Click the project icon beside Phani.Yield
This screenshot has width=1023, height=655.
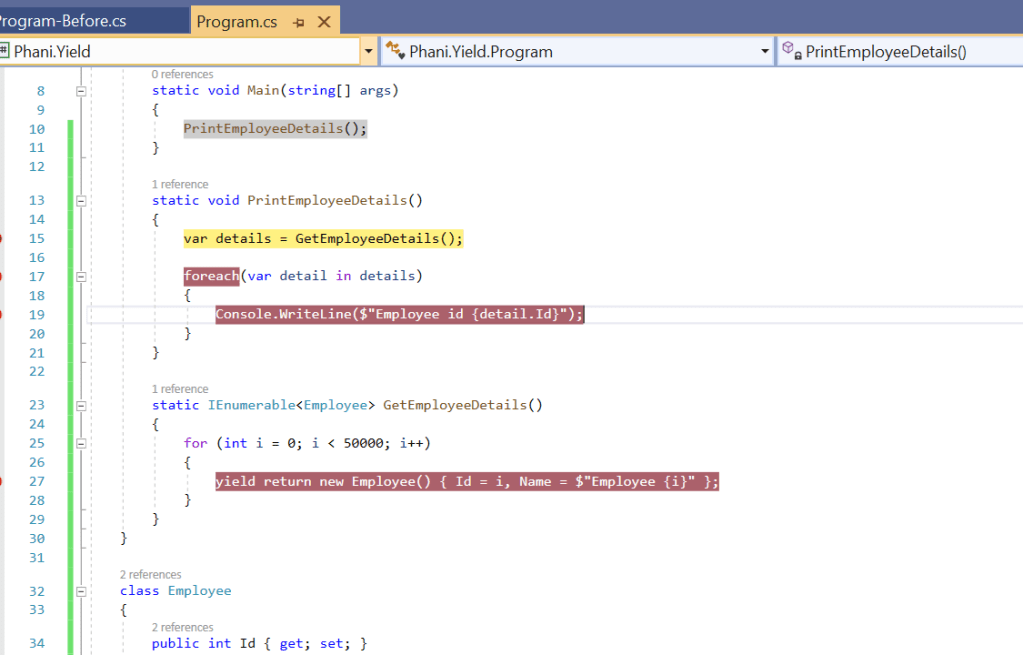pos(4,51)
